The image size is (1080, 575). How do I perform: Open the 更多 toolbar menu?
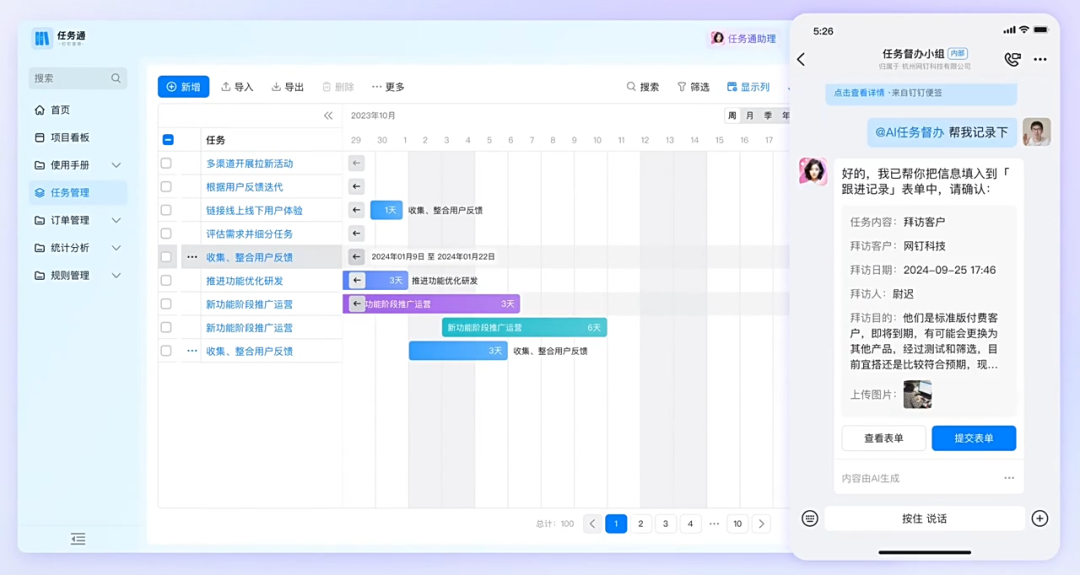388,87
